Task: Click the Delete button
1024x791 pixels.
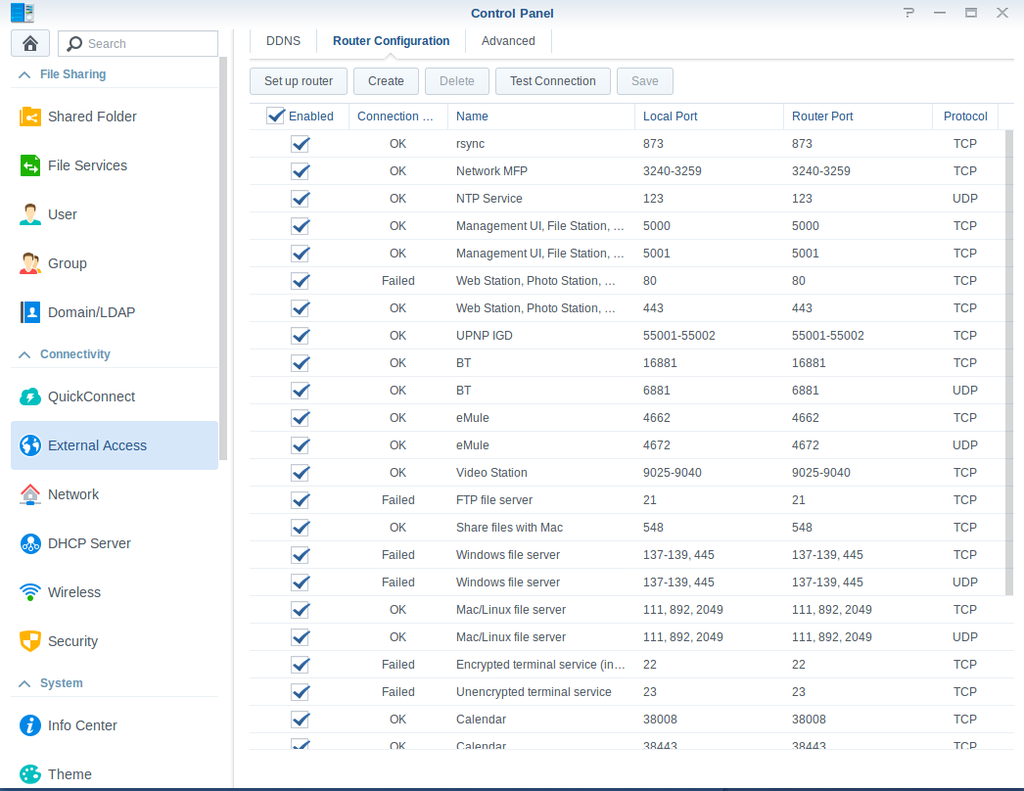Action: pyautogui.click(x=457, y=81)
